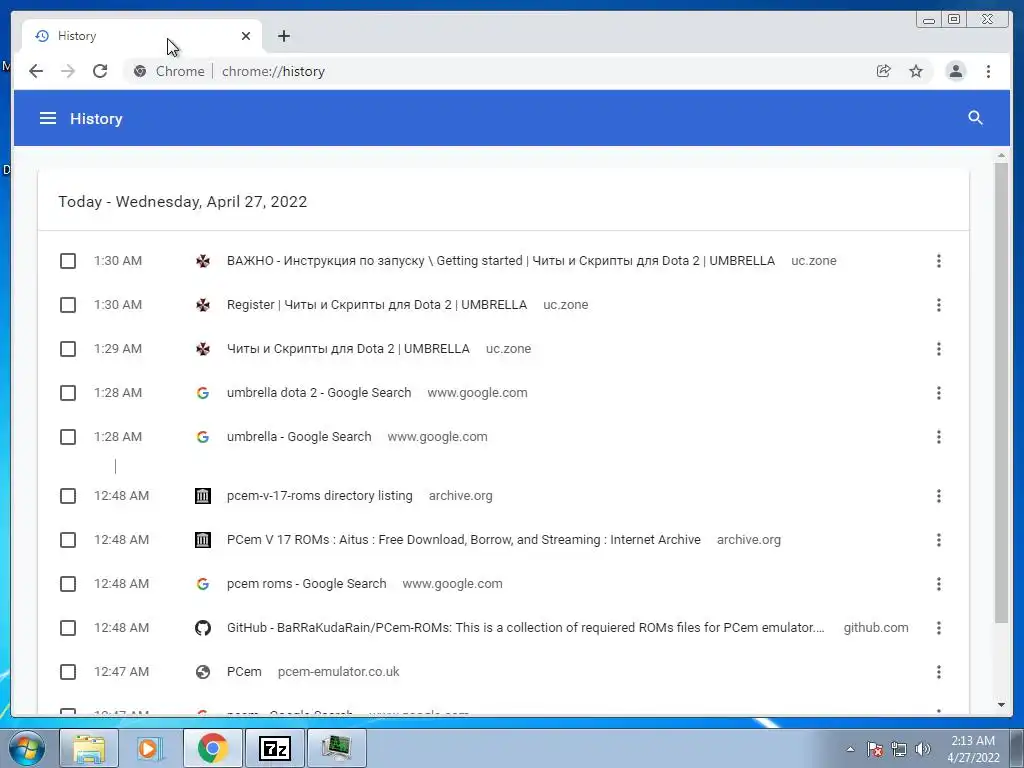The width and height of the screenshot is (1024, 768).
Task: Check the box for umbrella dota 2 search
Action: [68, 392]
